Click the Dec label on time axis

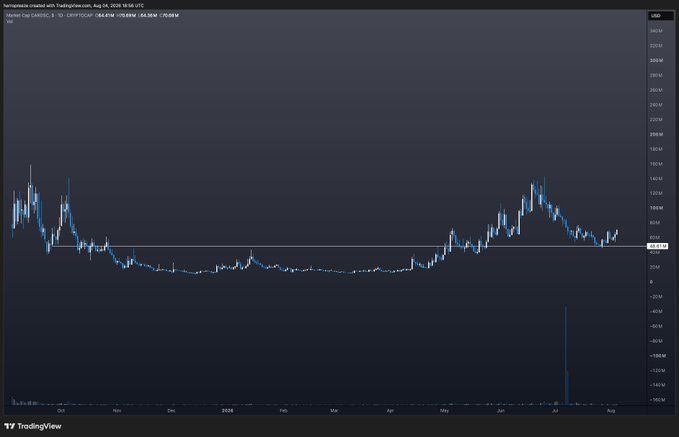171,411
